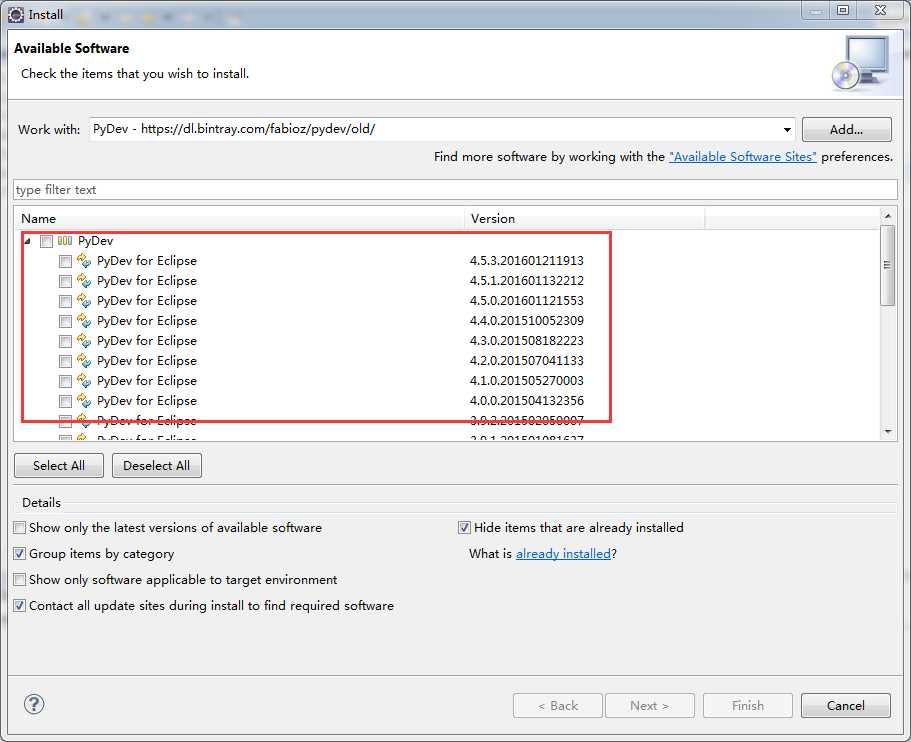Image resolution: width=911 pixels, height=742 pixels.
Task: Toggle Group items by category
Action: coord(20,553)
